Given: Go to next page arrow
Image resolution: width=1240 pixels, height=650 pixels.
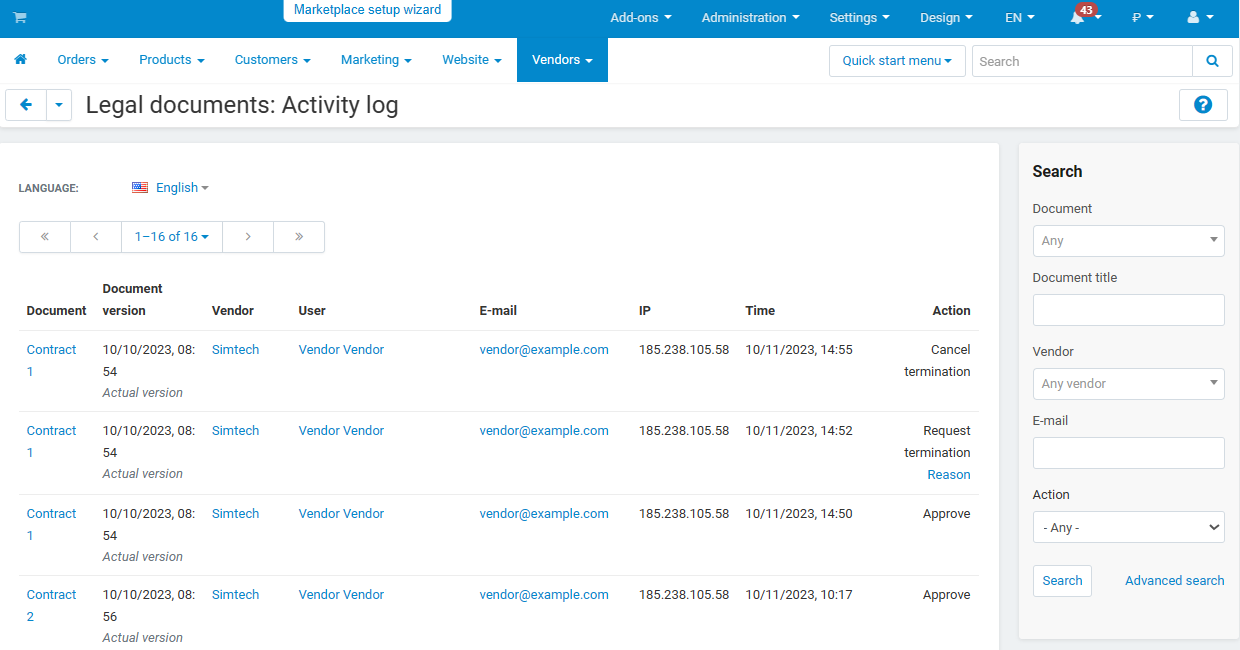Looking at the screenshot, I should (x=248, y=237).
